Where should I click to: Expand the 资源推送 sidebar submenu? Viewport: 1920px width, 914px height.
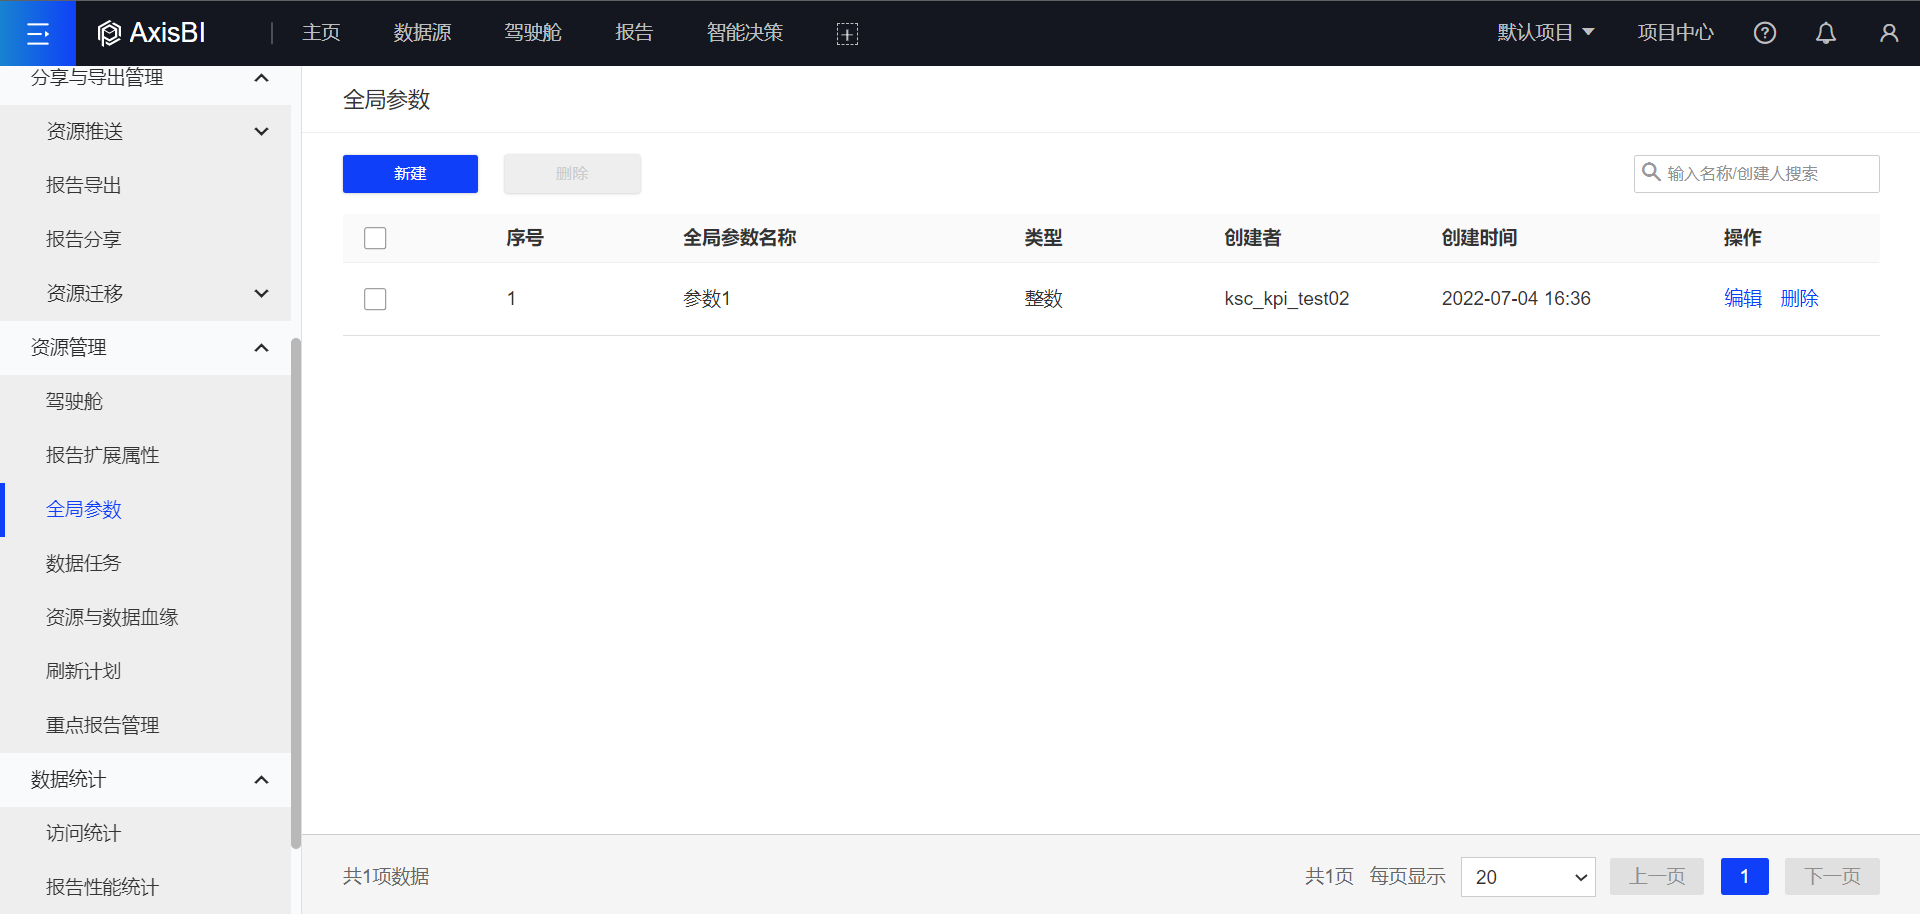tap(261, 132)
